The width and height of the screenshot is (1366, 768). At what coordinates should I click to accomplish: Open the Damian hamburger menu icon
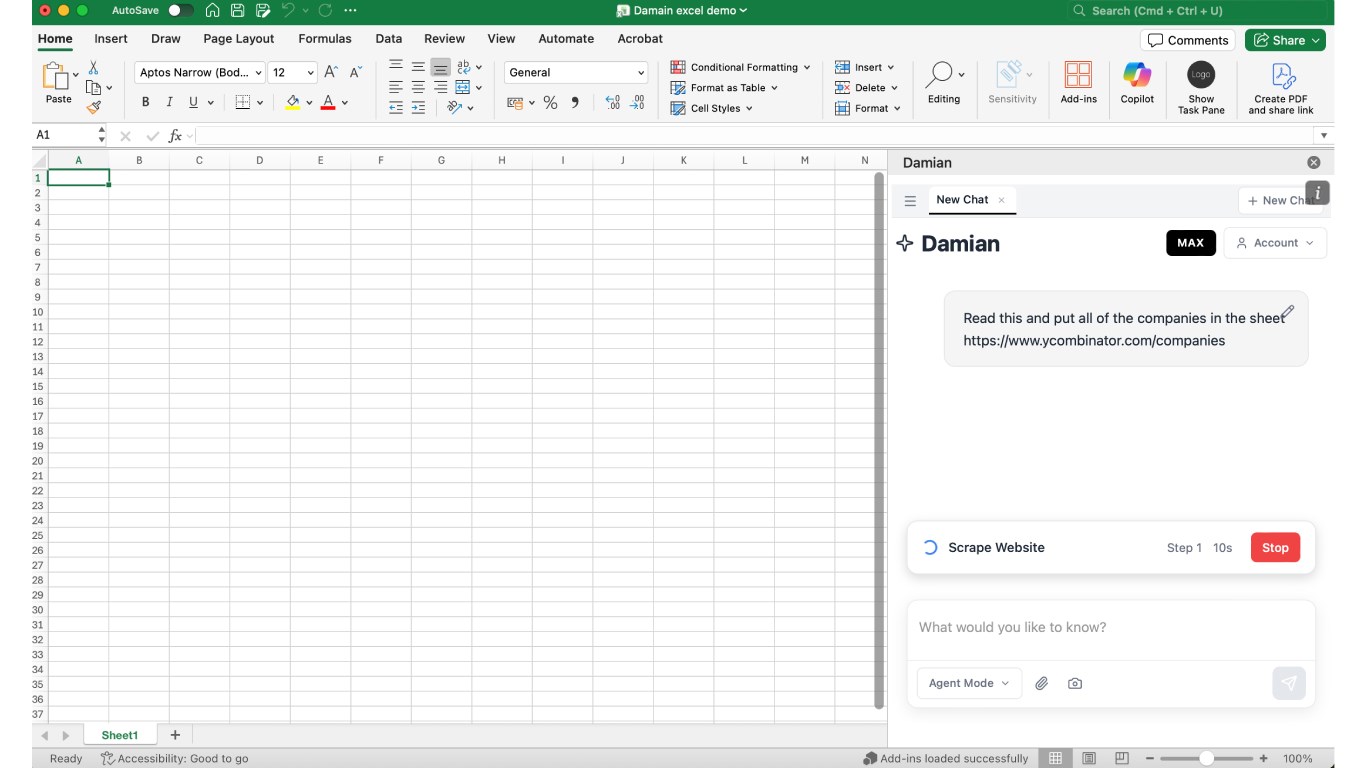910,201
